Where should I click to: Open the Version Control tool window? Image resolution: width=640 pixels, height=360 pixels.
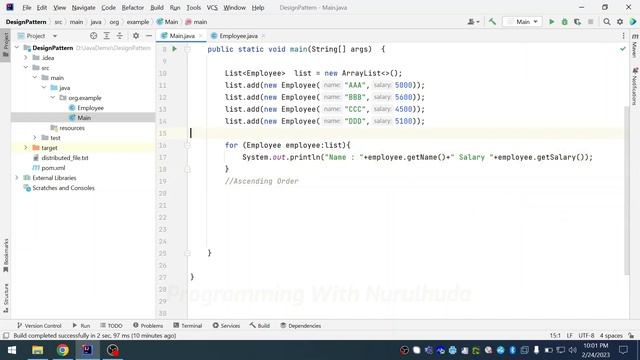point(39,326)
